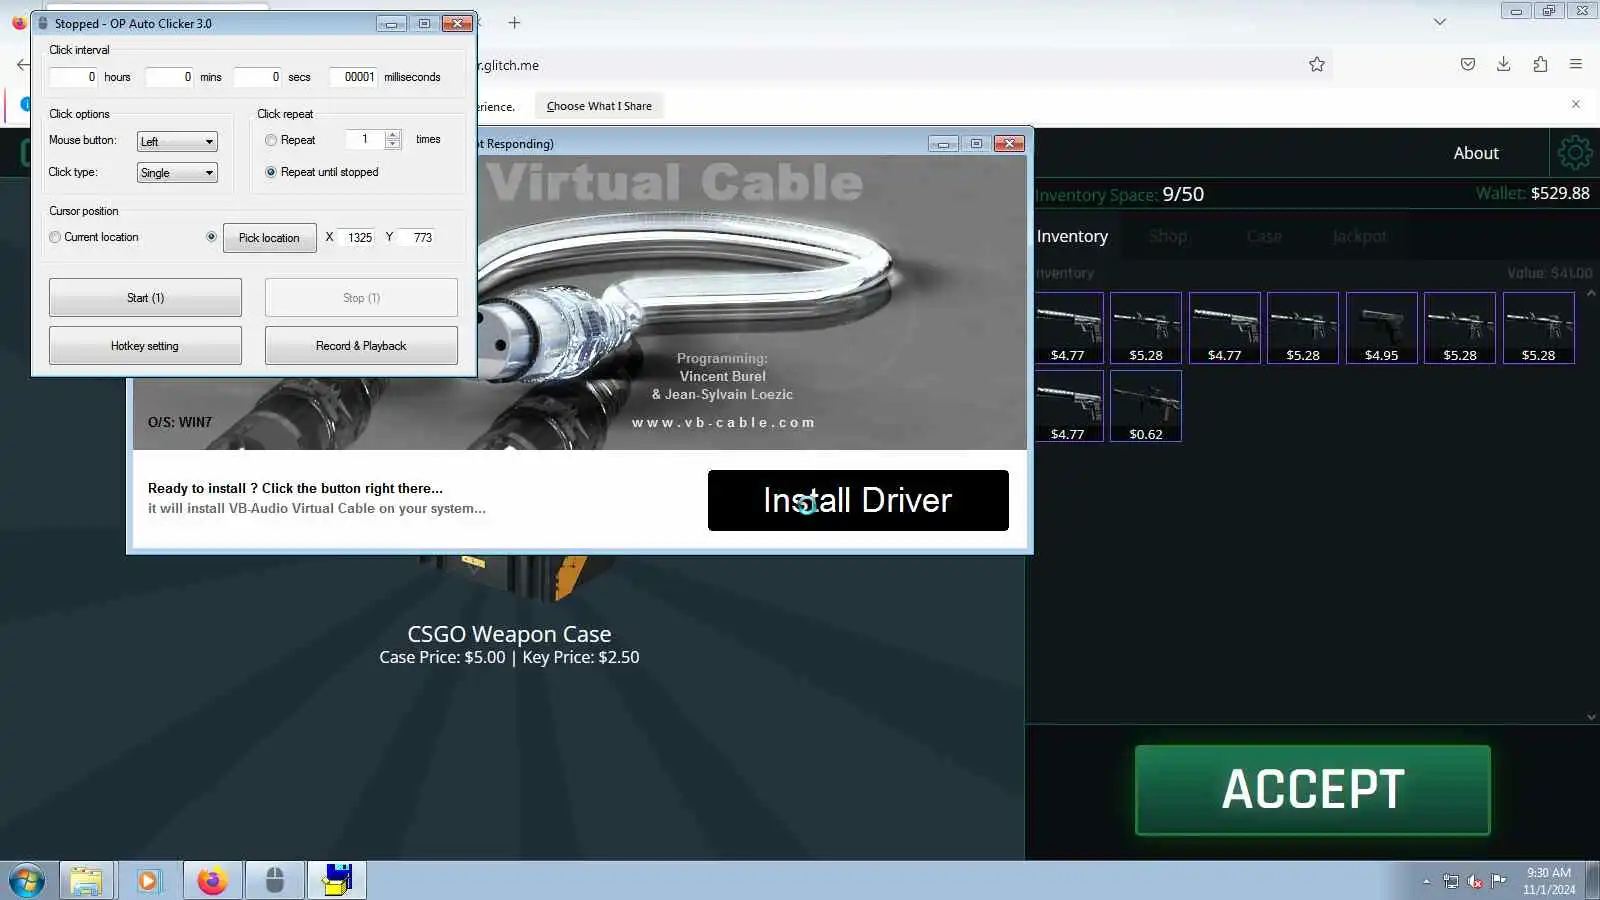Click the Y coordinate field
The width and height of the screenshot is (1600, 900).
pyautogui.click(x=418, y=238)
